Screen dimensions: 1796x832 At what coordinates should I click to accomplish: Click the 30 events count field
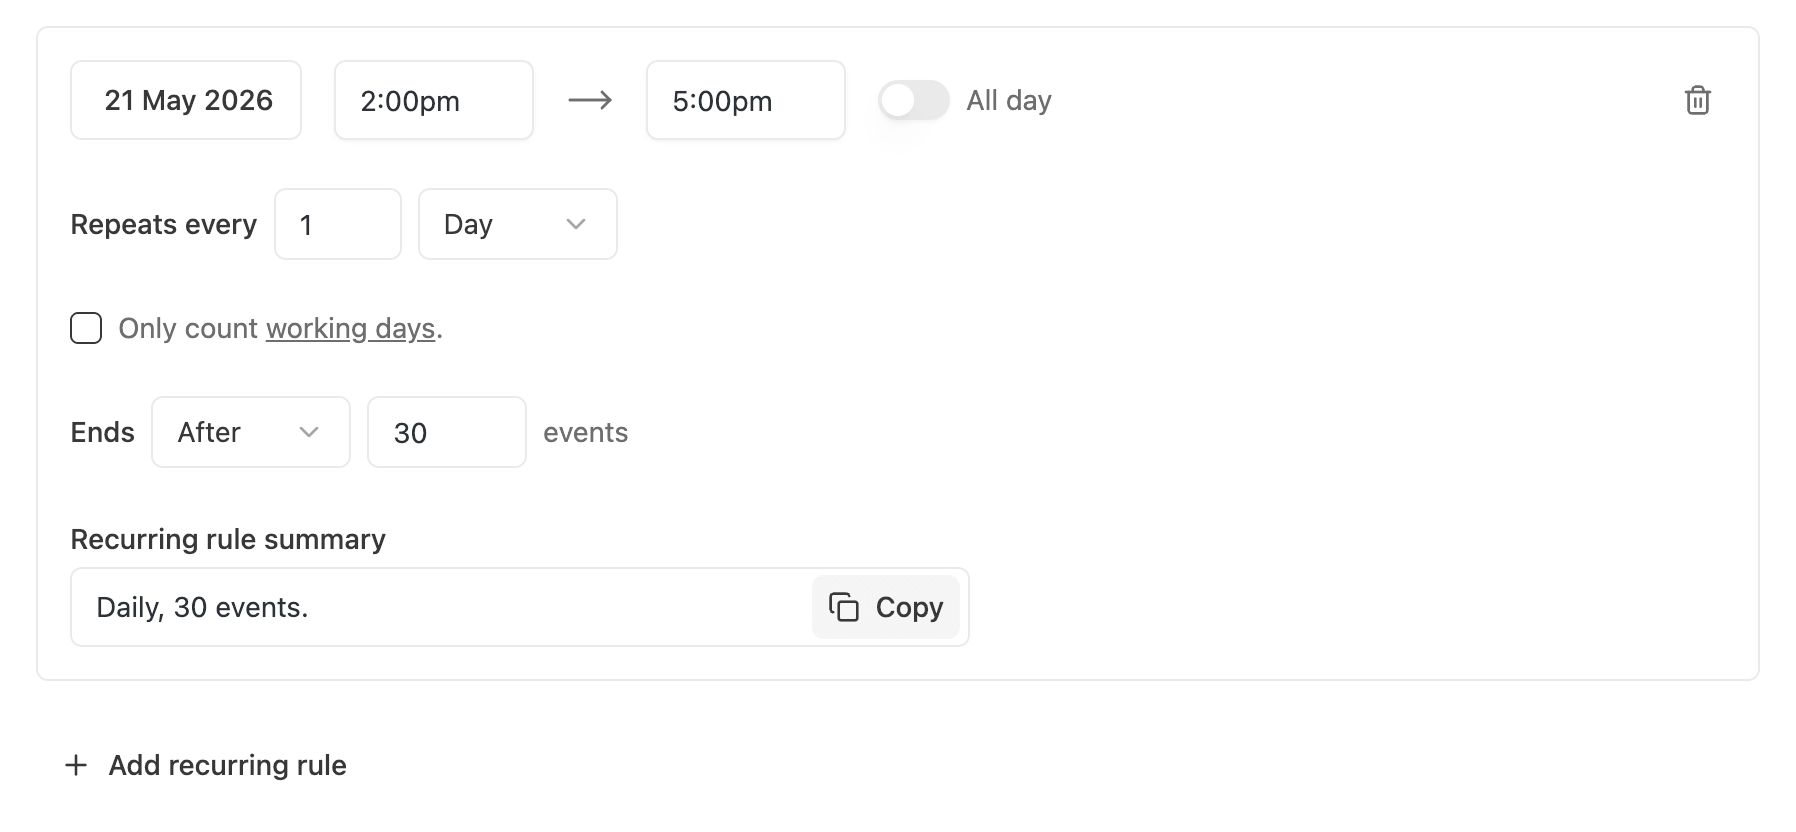[x=446, y=432]
